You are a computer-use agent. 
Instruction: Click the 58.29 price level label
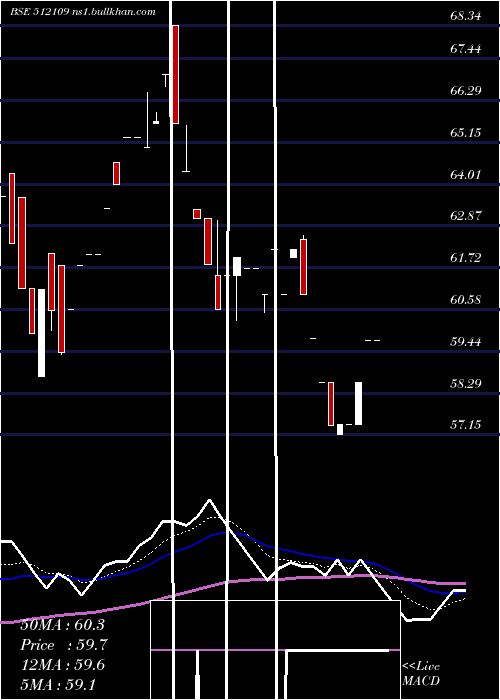(466, 384)
